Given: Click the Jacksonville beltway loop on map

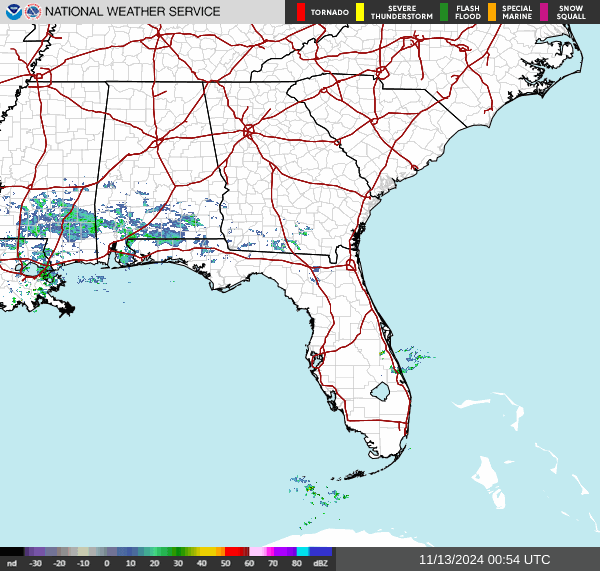Looking at the screenshot, I should [351, 264].
